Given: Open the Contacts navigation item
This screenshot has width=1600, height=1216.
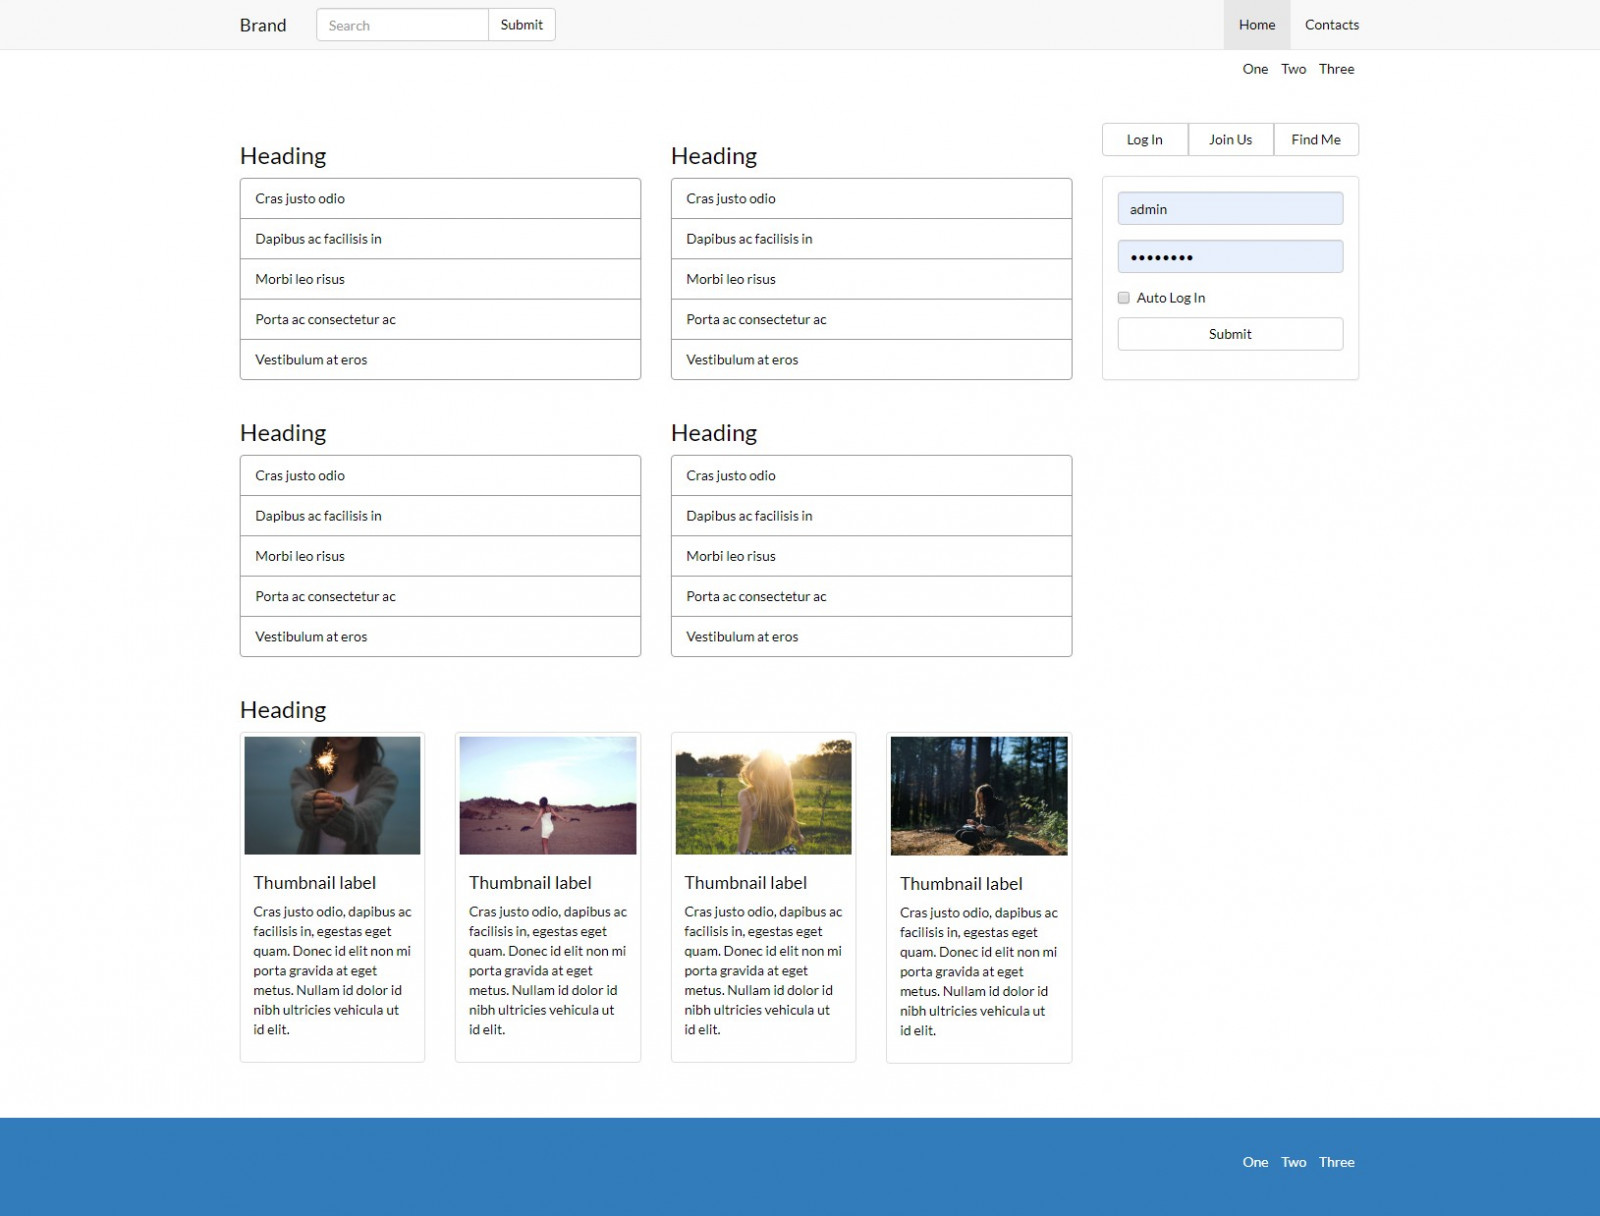Looking at the screenshot, I should tap(1331, 25).
